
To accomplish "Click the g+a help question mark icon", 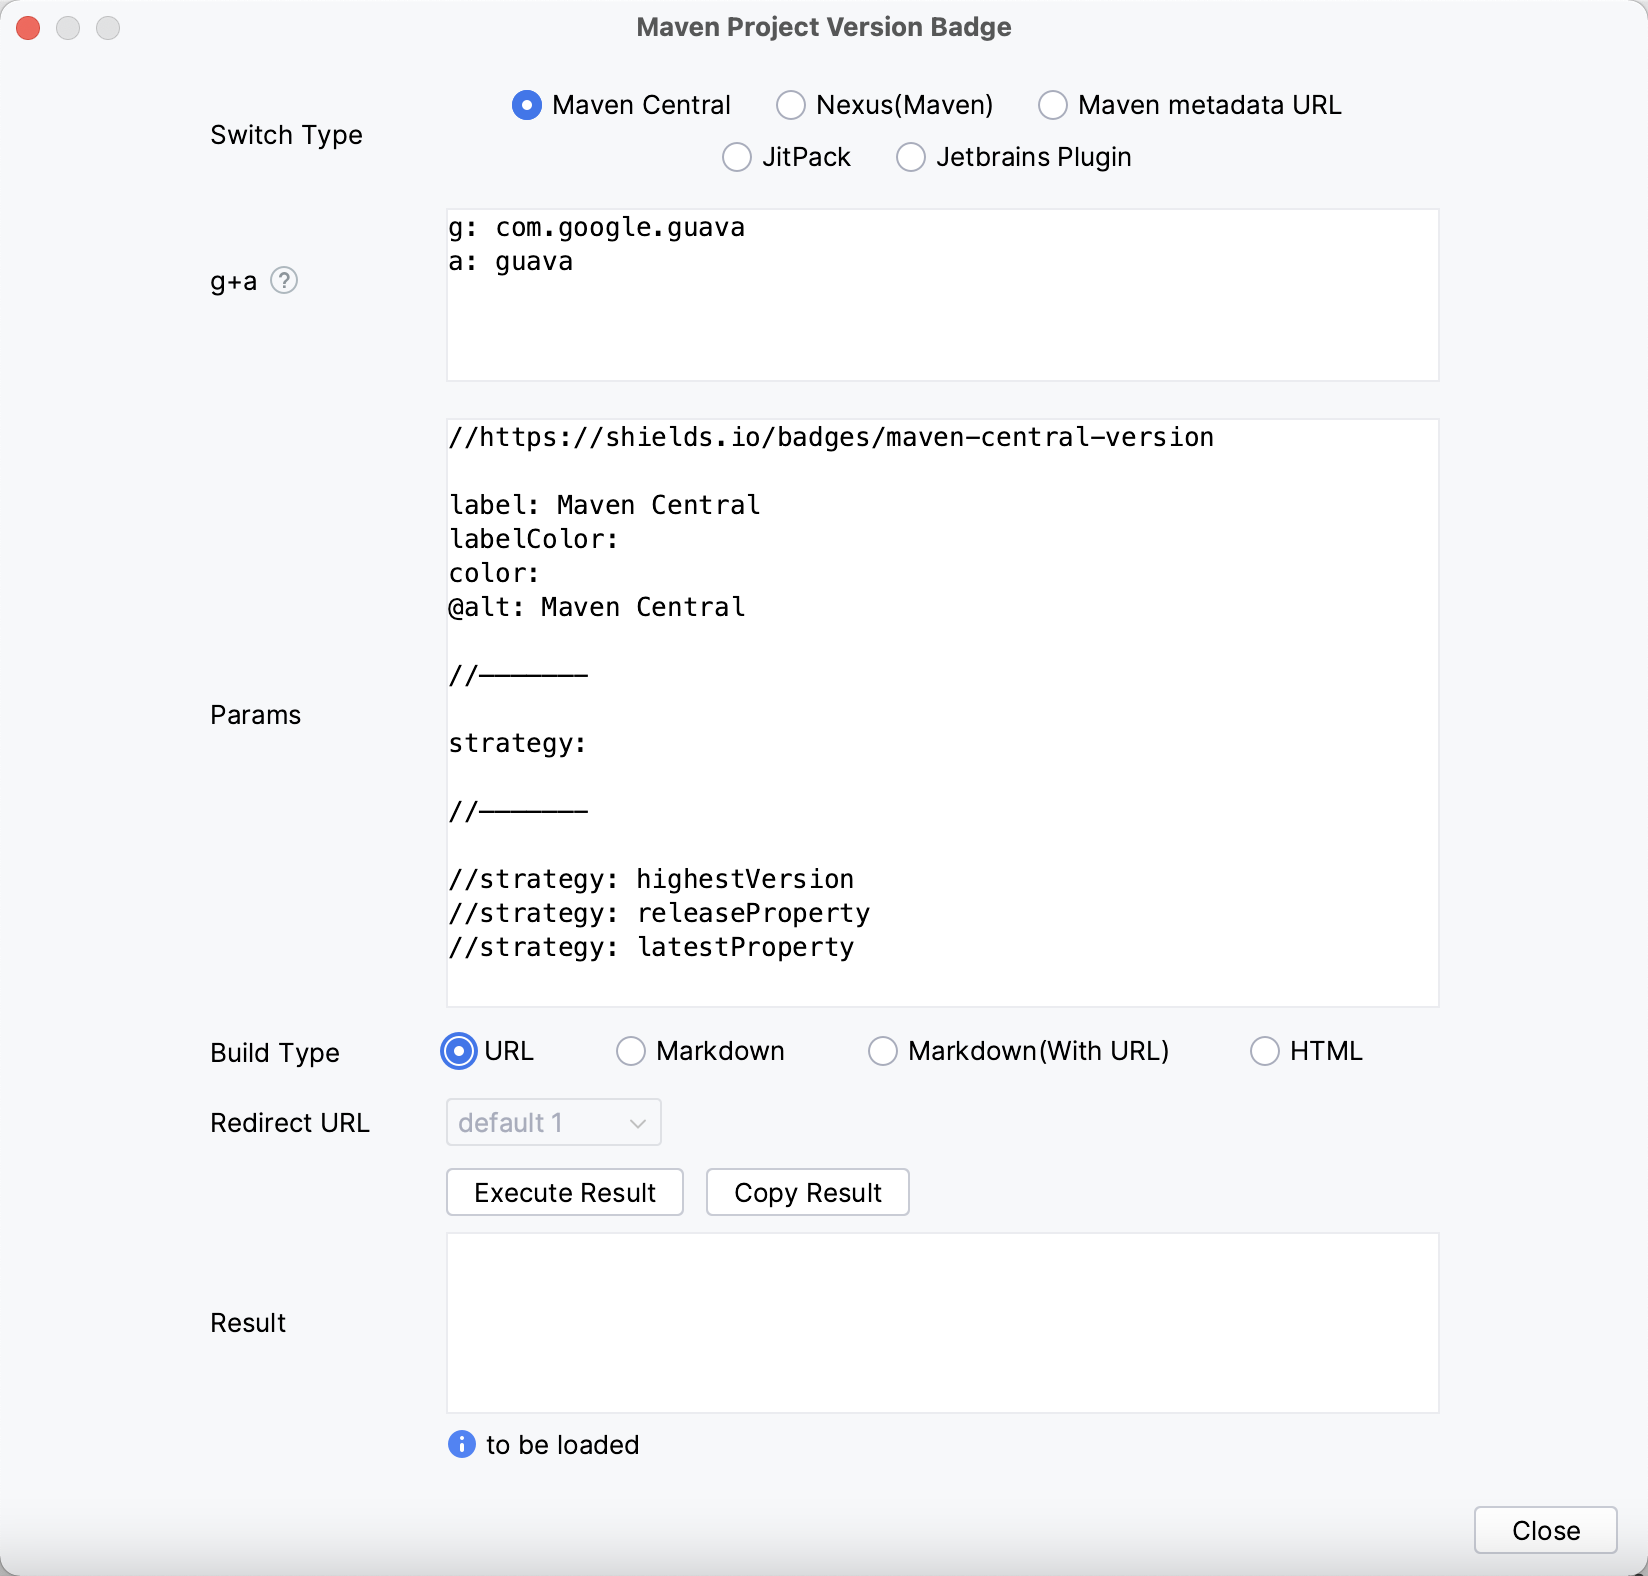I will click(x=284, y=281).
